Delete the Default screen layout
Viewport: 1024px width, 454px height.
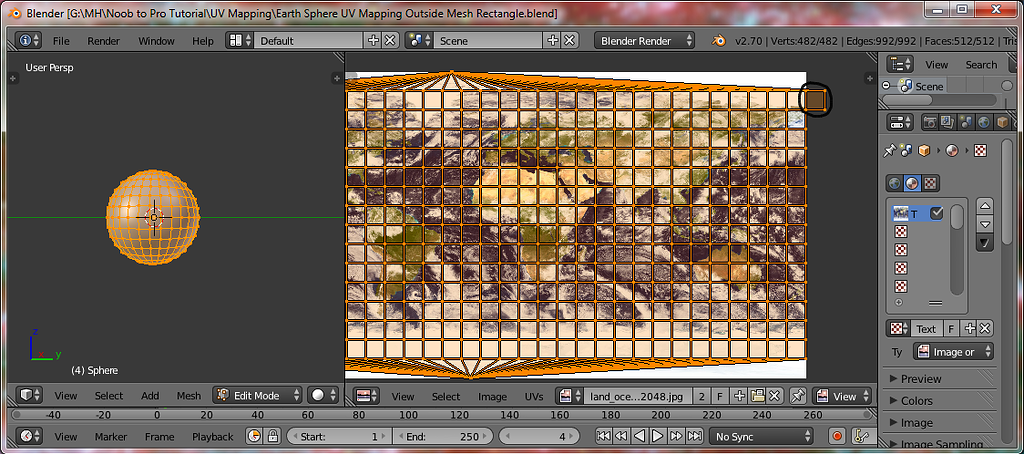(x=390, y=41)
